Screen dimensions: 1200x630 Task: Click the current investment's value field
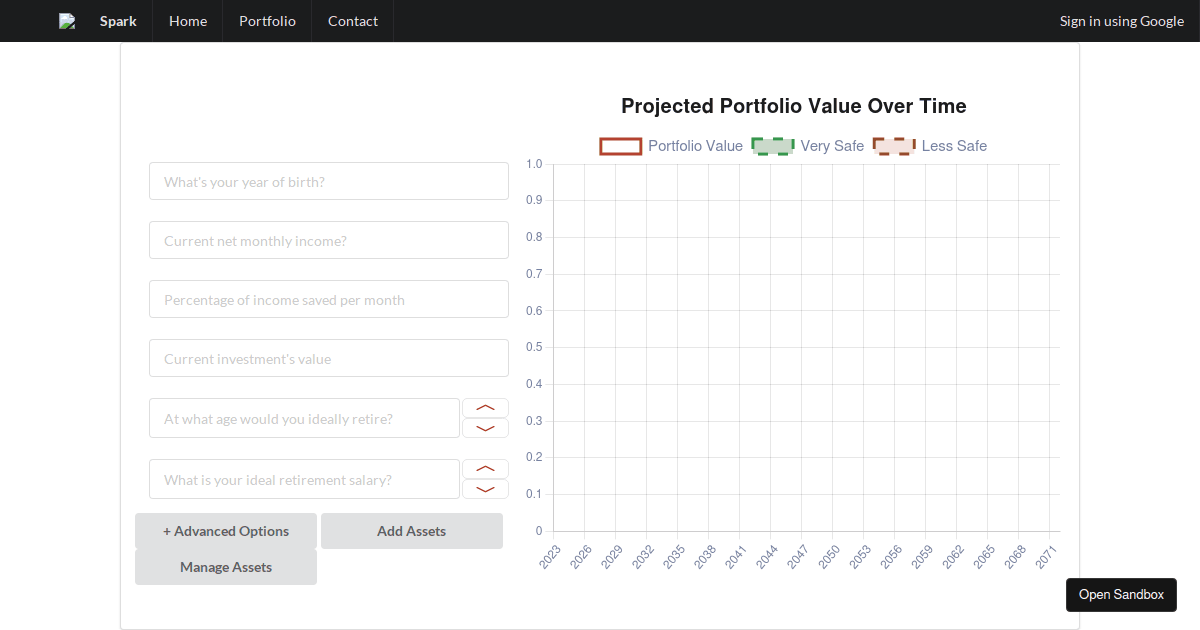pyautogui.click(x=329, y=359)
